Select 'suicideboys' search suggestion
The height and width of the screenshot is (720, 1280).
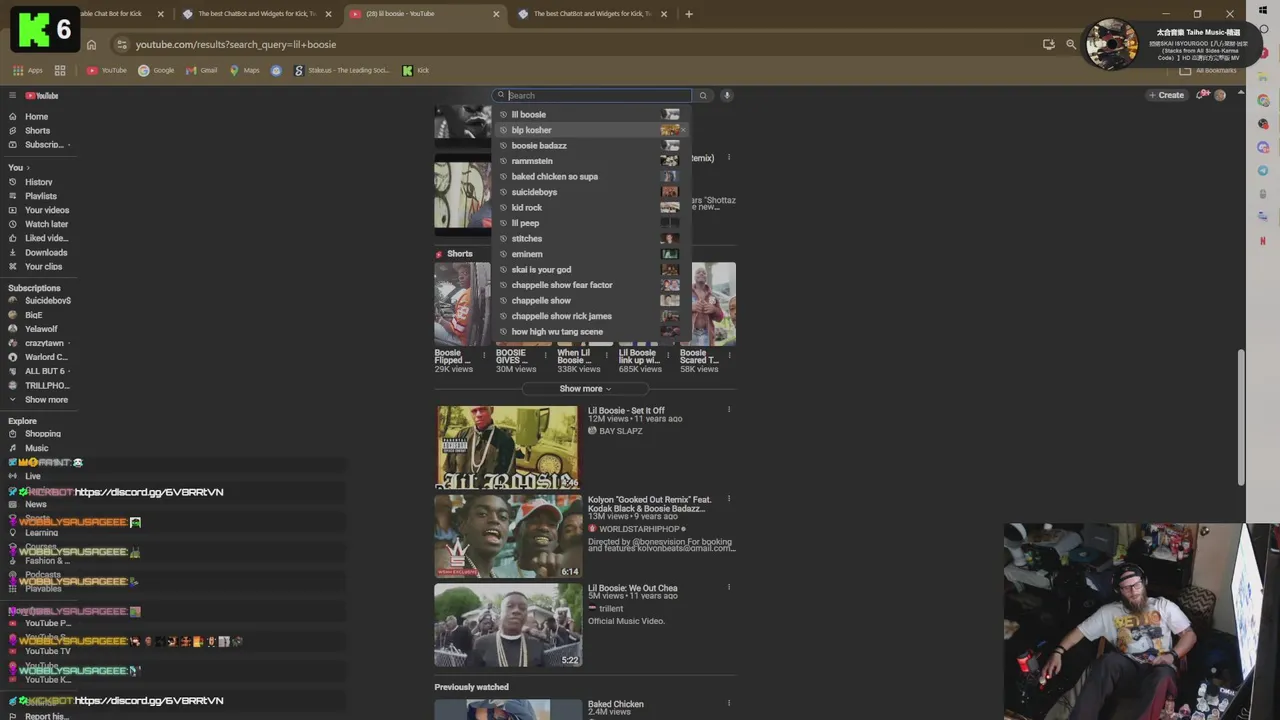(x=590, y=192)
